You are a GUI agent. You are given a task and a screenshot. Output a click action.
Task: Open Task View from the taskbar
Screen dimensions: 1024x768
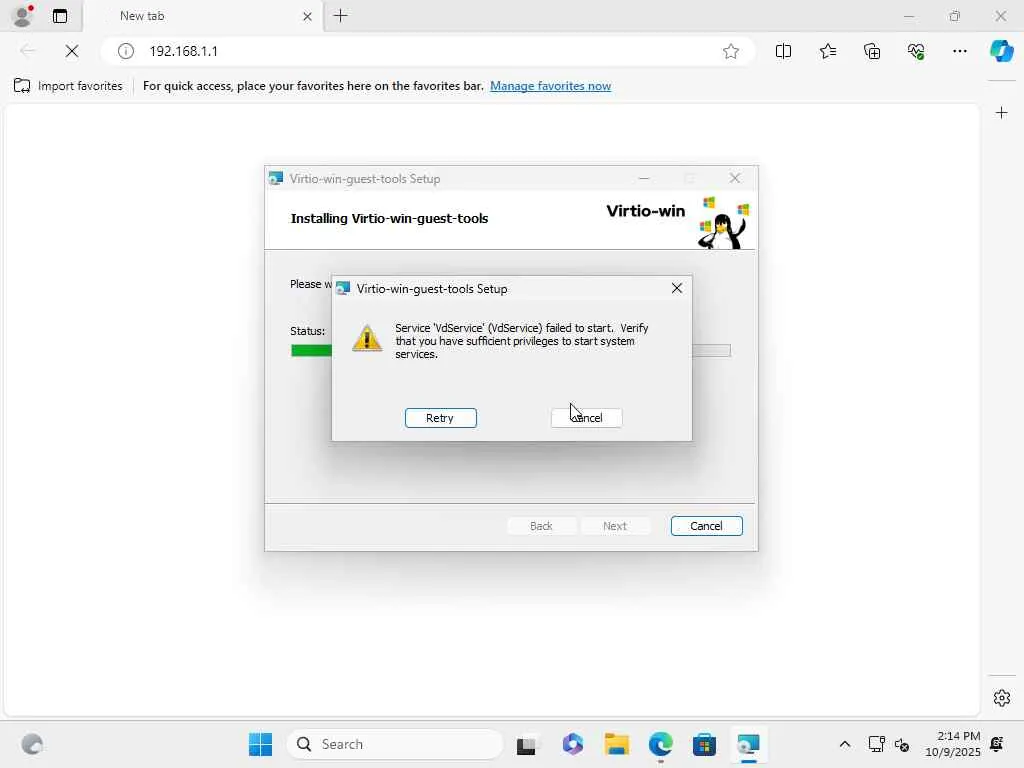point(526,744)
